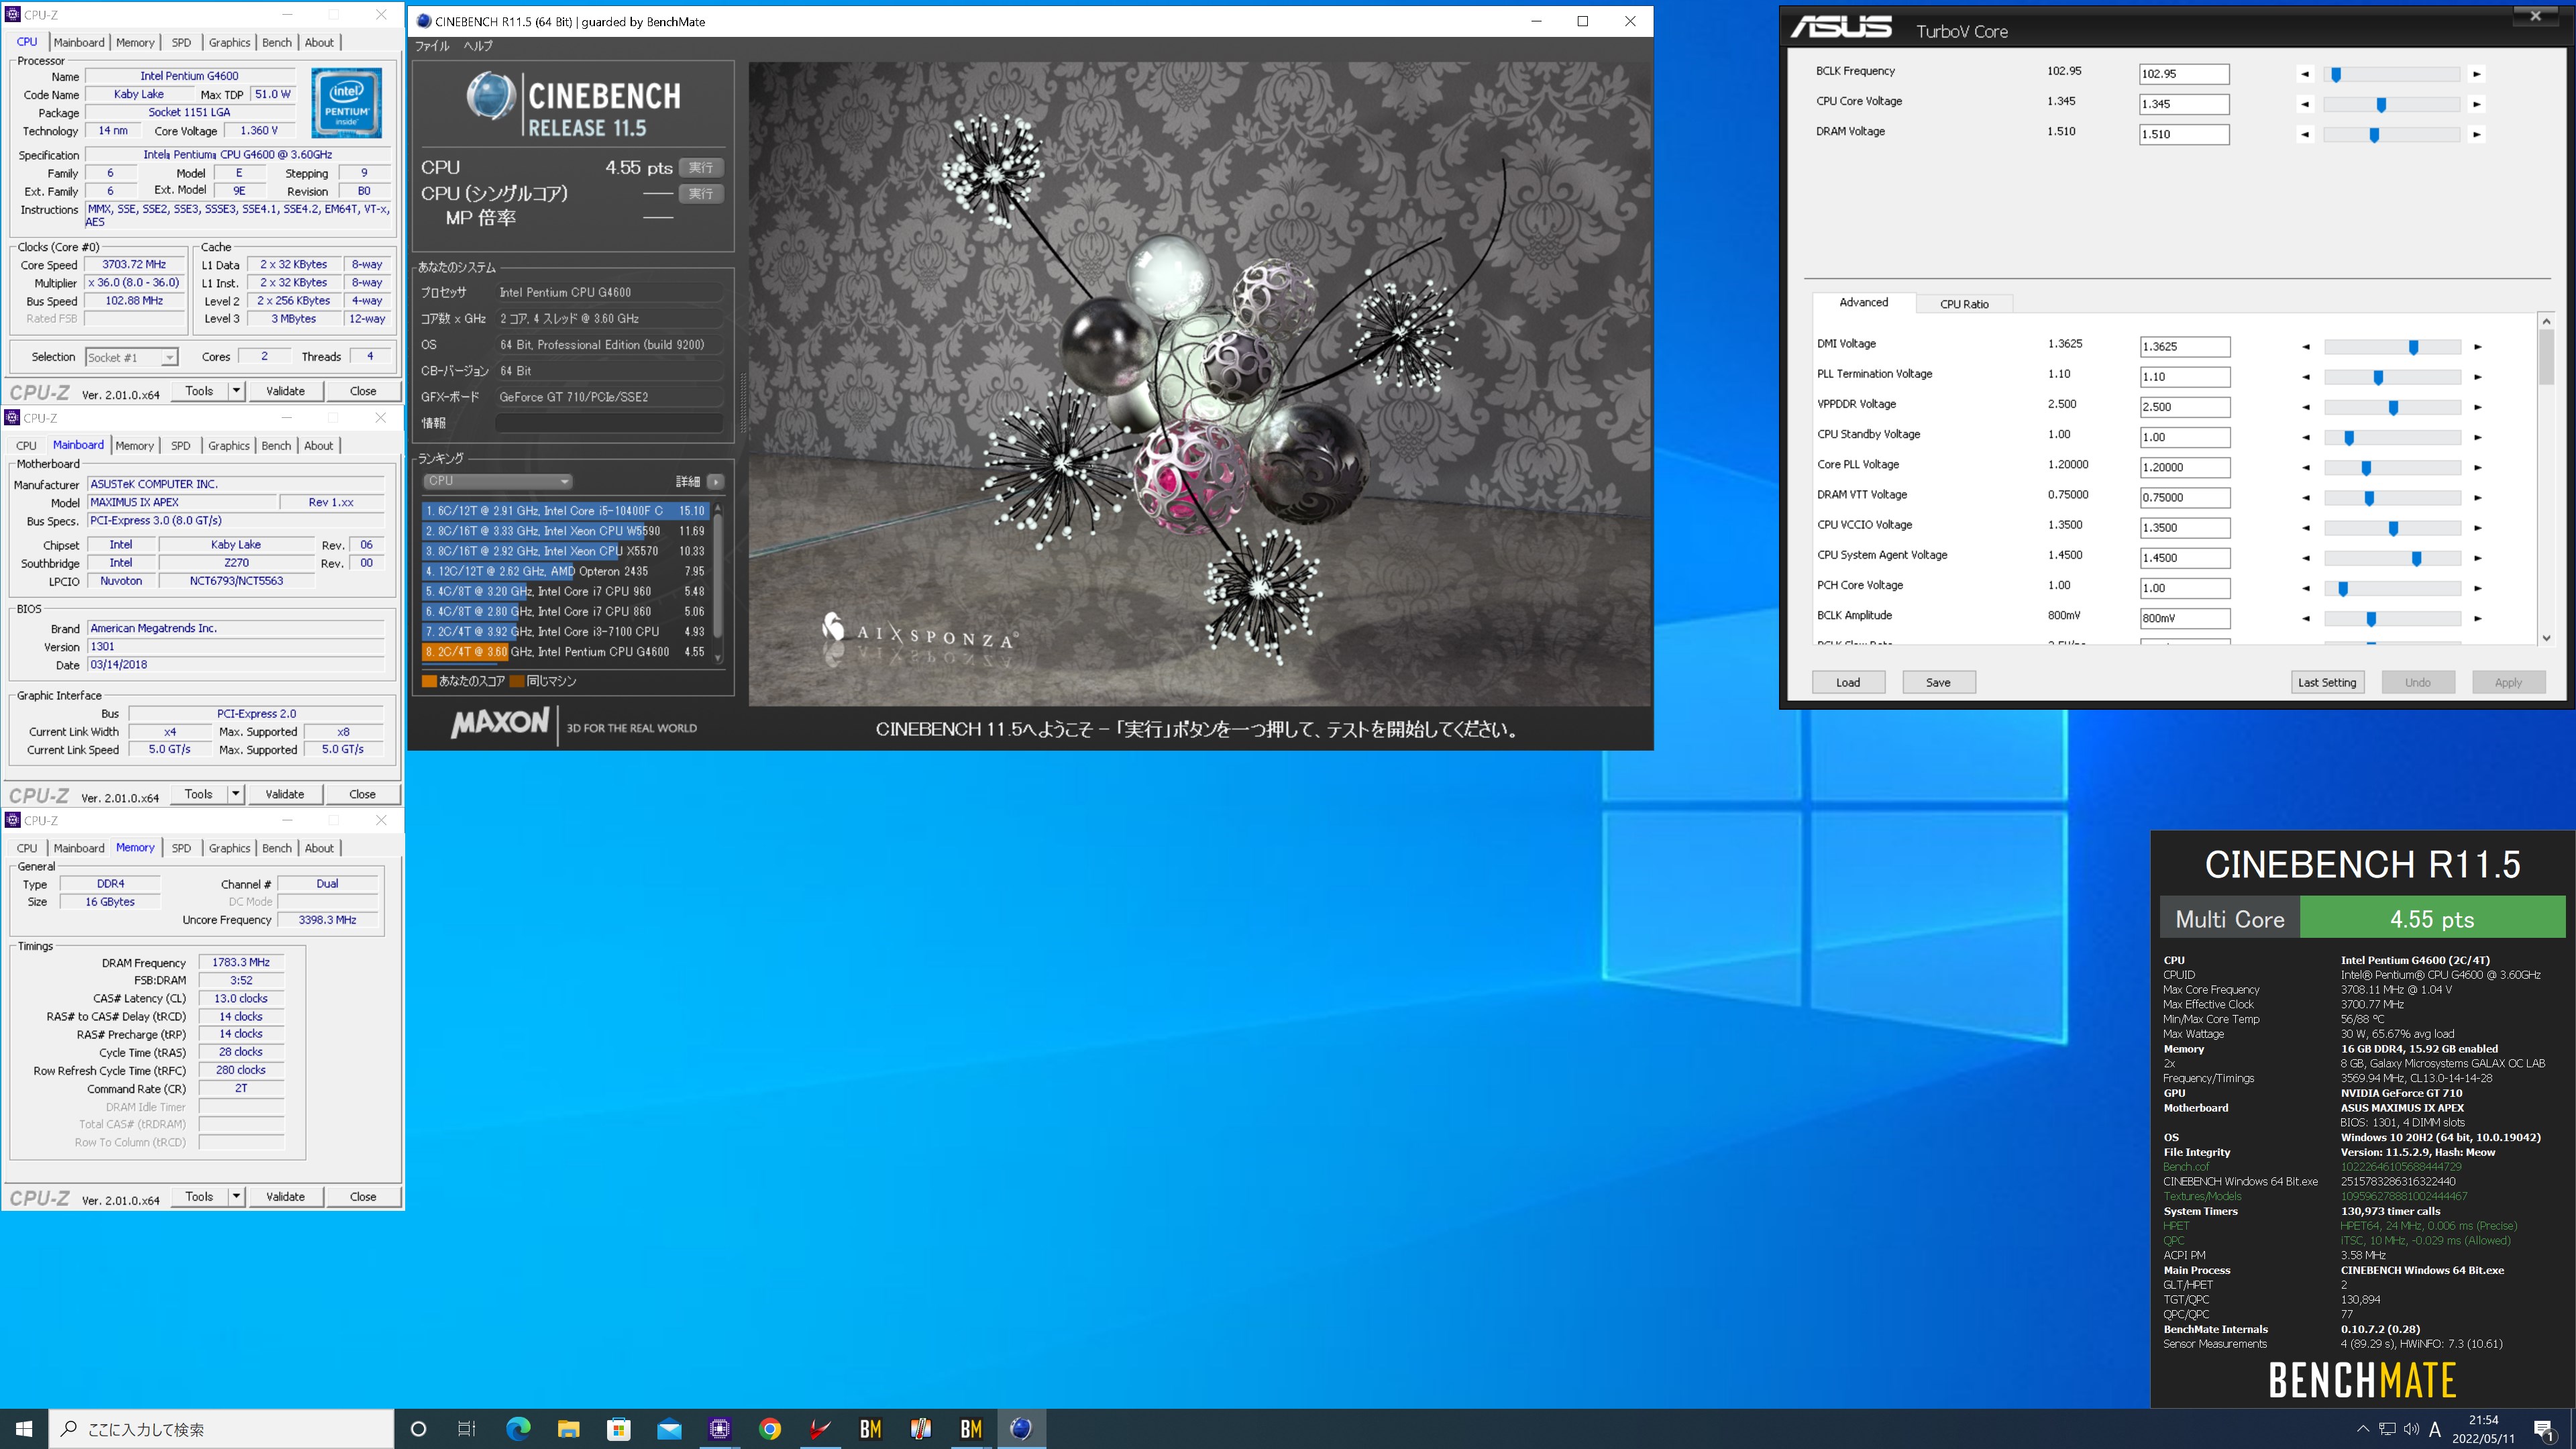
Task: Click TurboV Advanced list scroll-up arrow
Action: [2546, 321]
